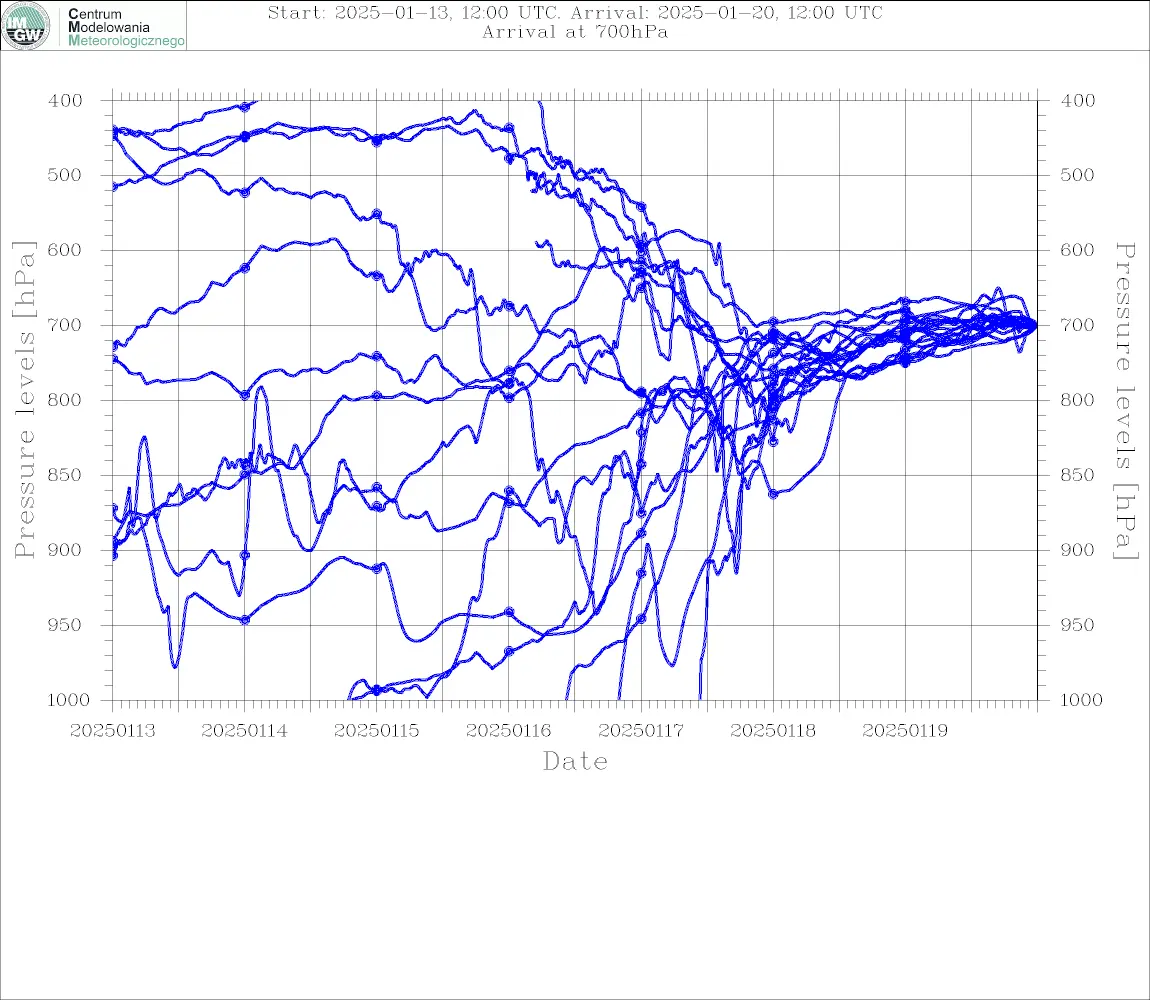The image size is (1150, 1000).
Task: Click the left axis 850 tick label
Action: click(65, 475)
